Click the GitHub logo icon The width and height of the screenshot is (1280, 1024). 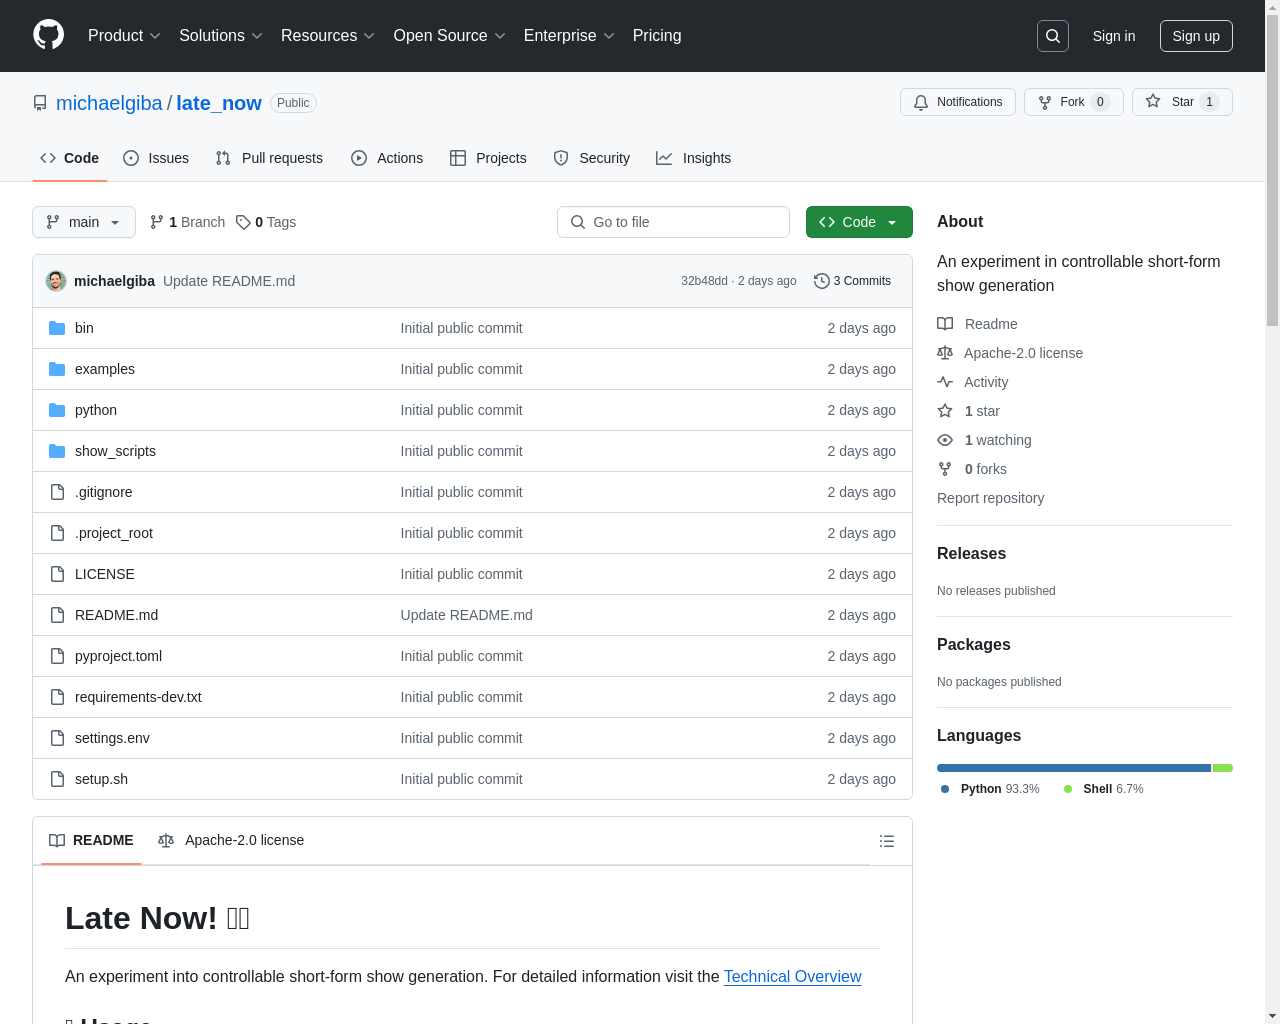point(49,35)
